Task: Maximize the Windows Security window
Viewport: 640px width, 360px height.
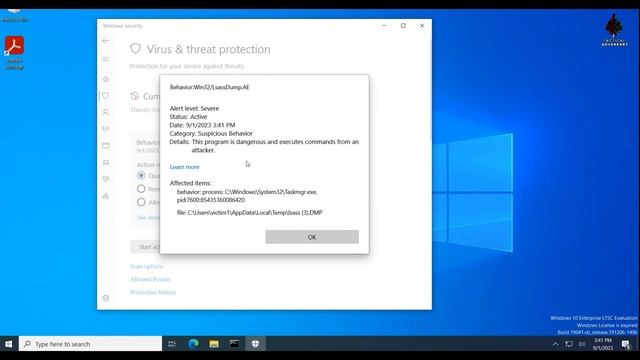Action: pyautogui.click(x=403, y=26)
